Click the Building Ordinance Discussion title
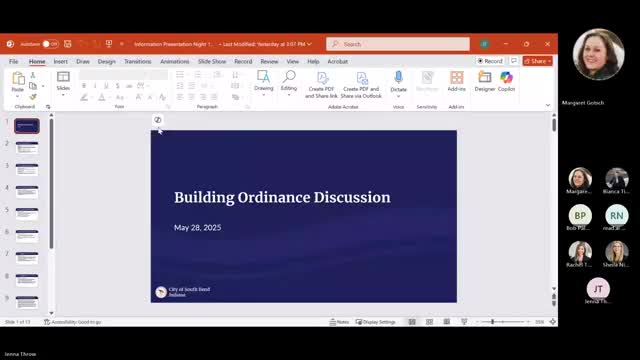This screenshot has width=640, height=360. [x=282, y=198]
